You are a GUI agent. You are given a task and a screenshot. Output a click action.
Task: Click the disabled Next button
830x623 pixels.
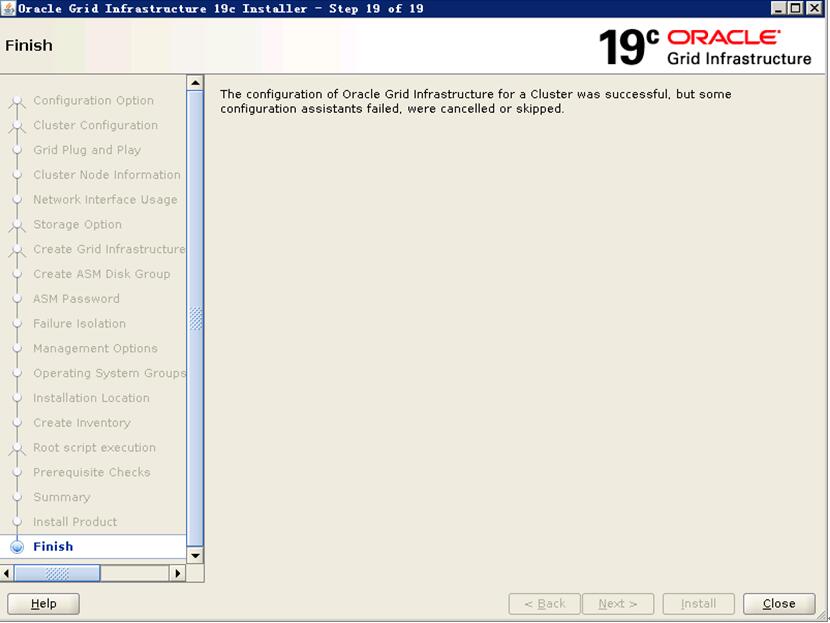[618, 603]
